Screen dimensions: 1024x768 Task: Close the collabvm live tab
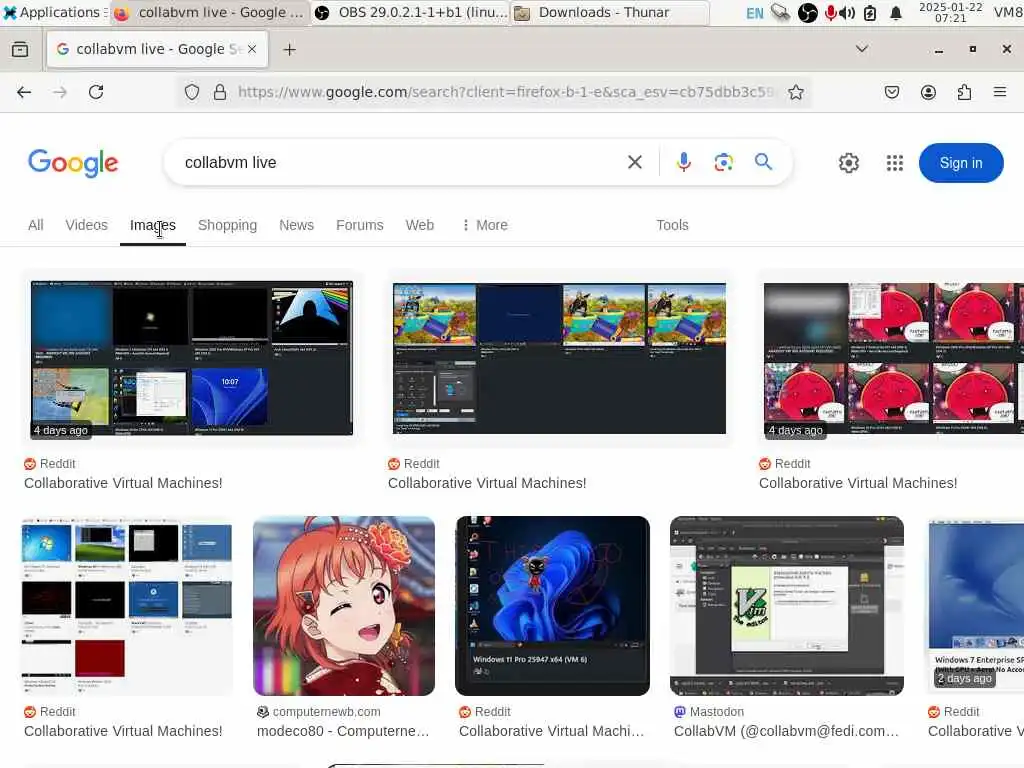[252, 49]
